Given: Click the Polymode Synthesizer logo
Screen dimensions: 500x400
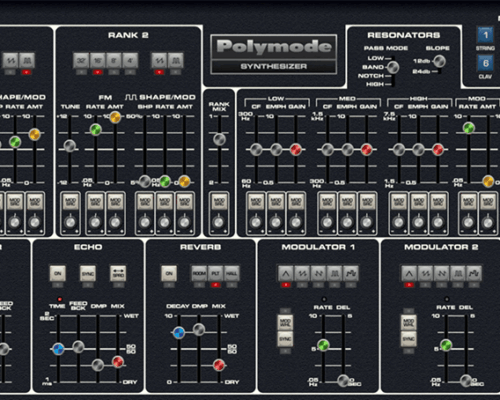Looking at the screenshot, I should tap(274, 54).
